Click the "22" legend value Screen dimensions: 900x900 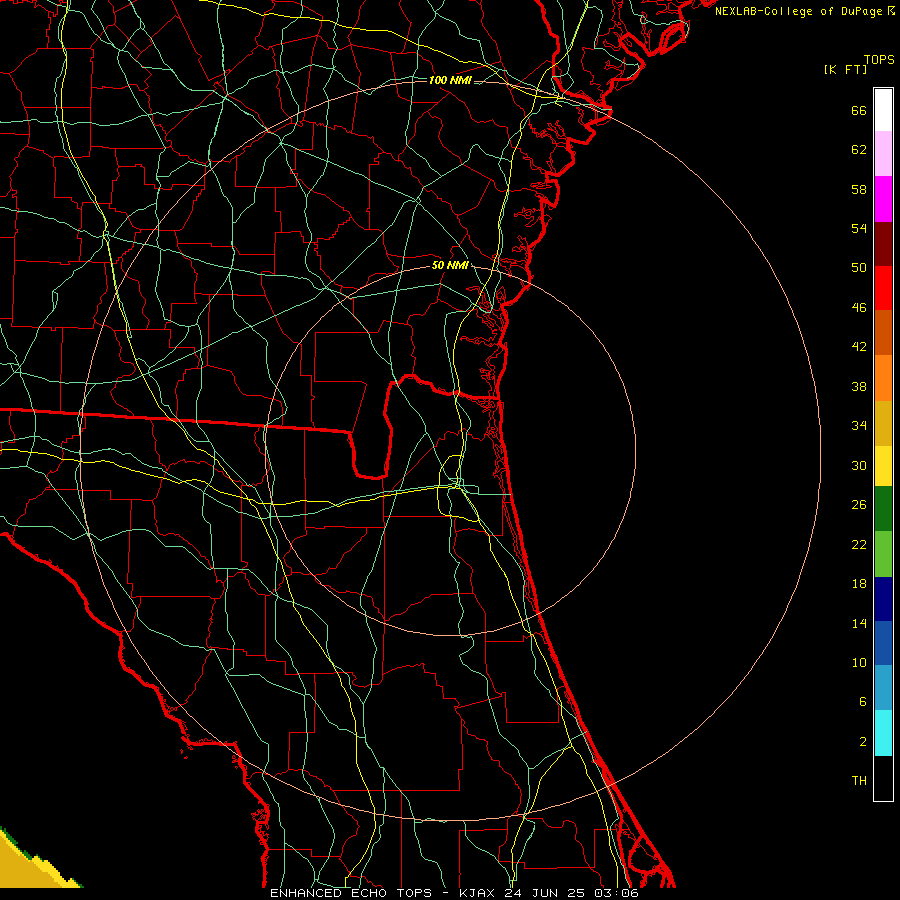[x=859, y=544]
